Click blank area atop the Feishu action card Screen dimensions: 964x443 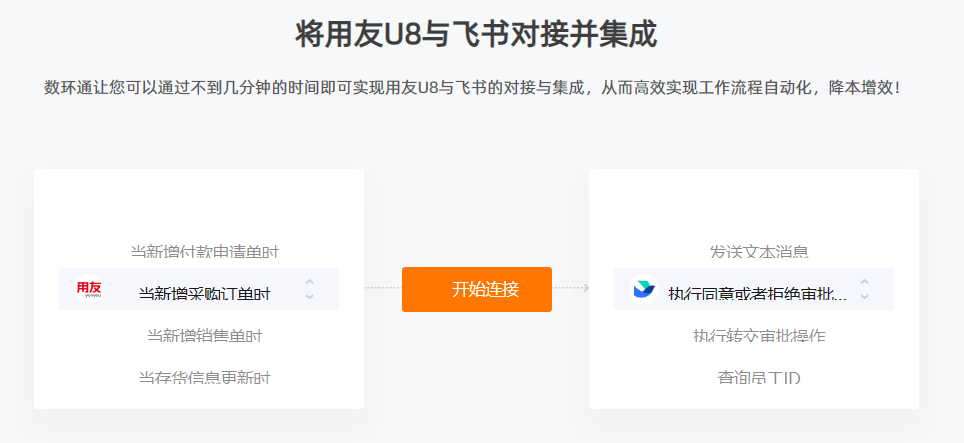(753, 200)
